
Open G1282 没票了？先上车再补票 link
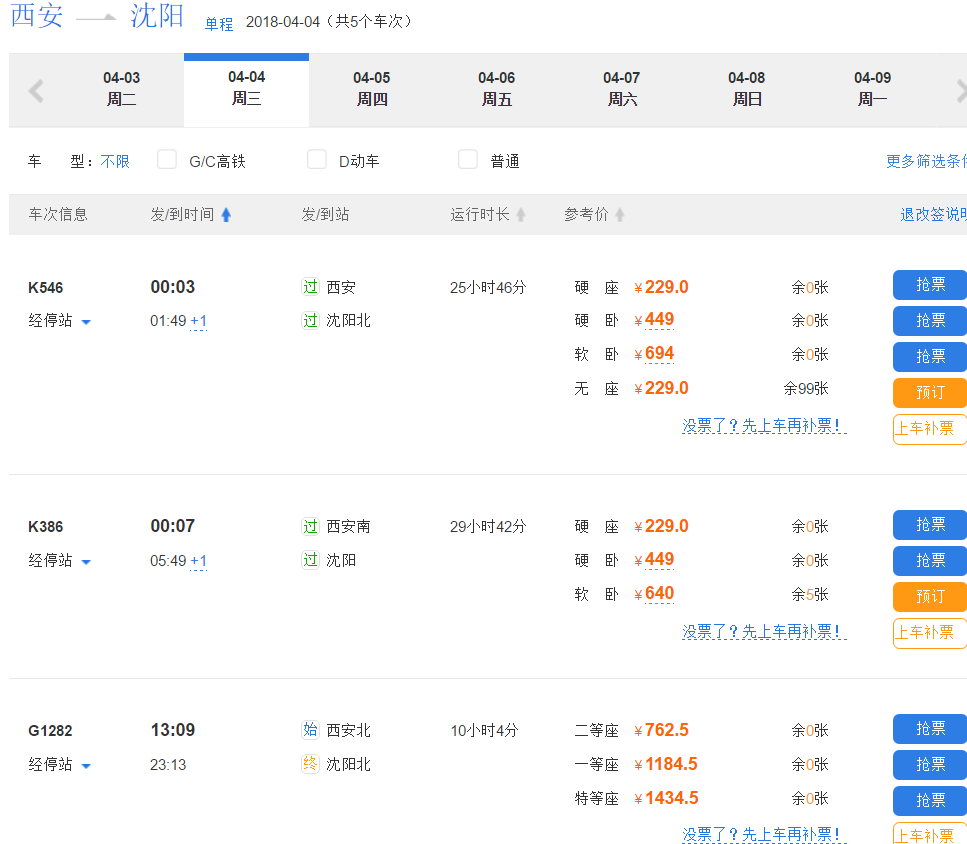[x=764, y=835]
